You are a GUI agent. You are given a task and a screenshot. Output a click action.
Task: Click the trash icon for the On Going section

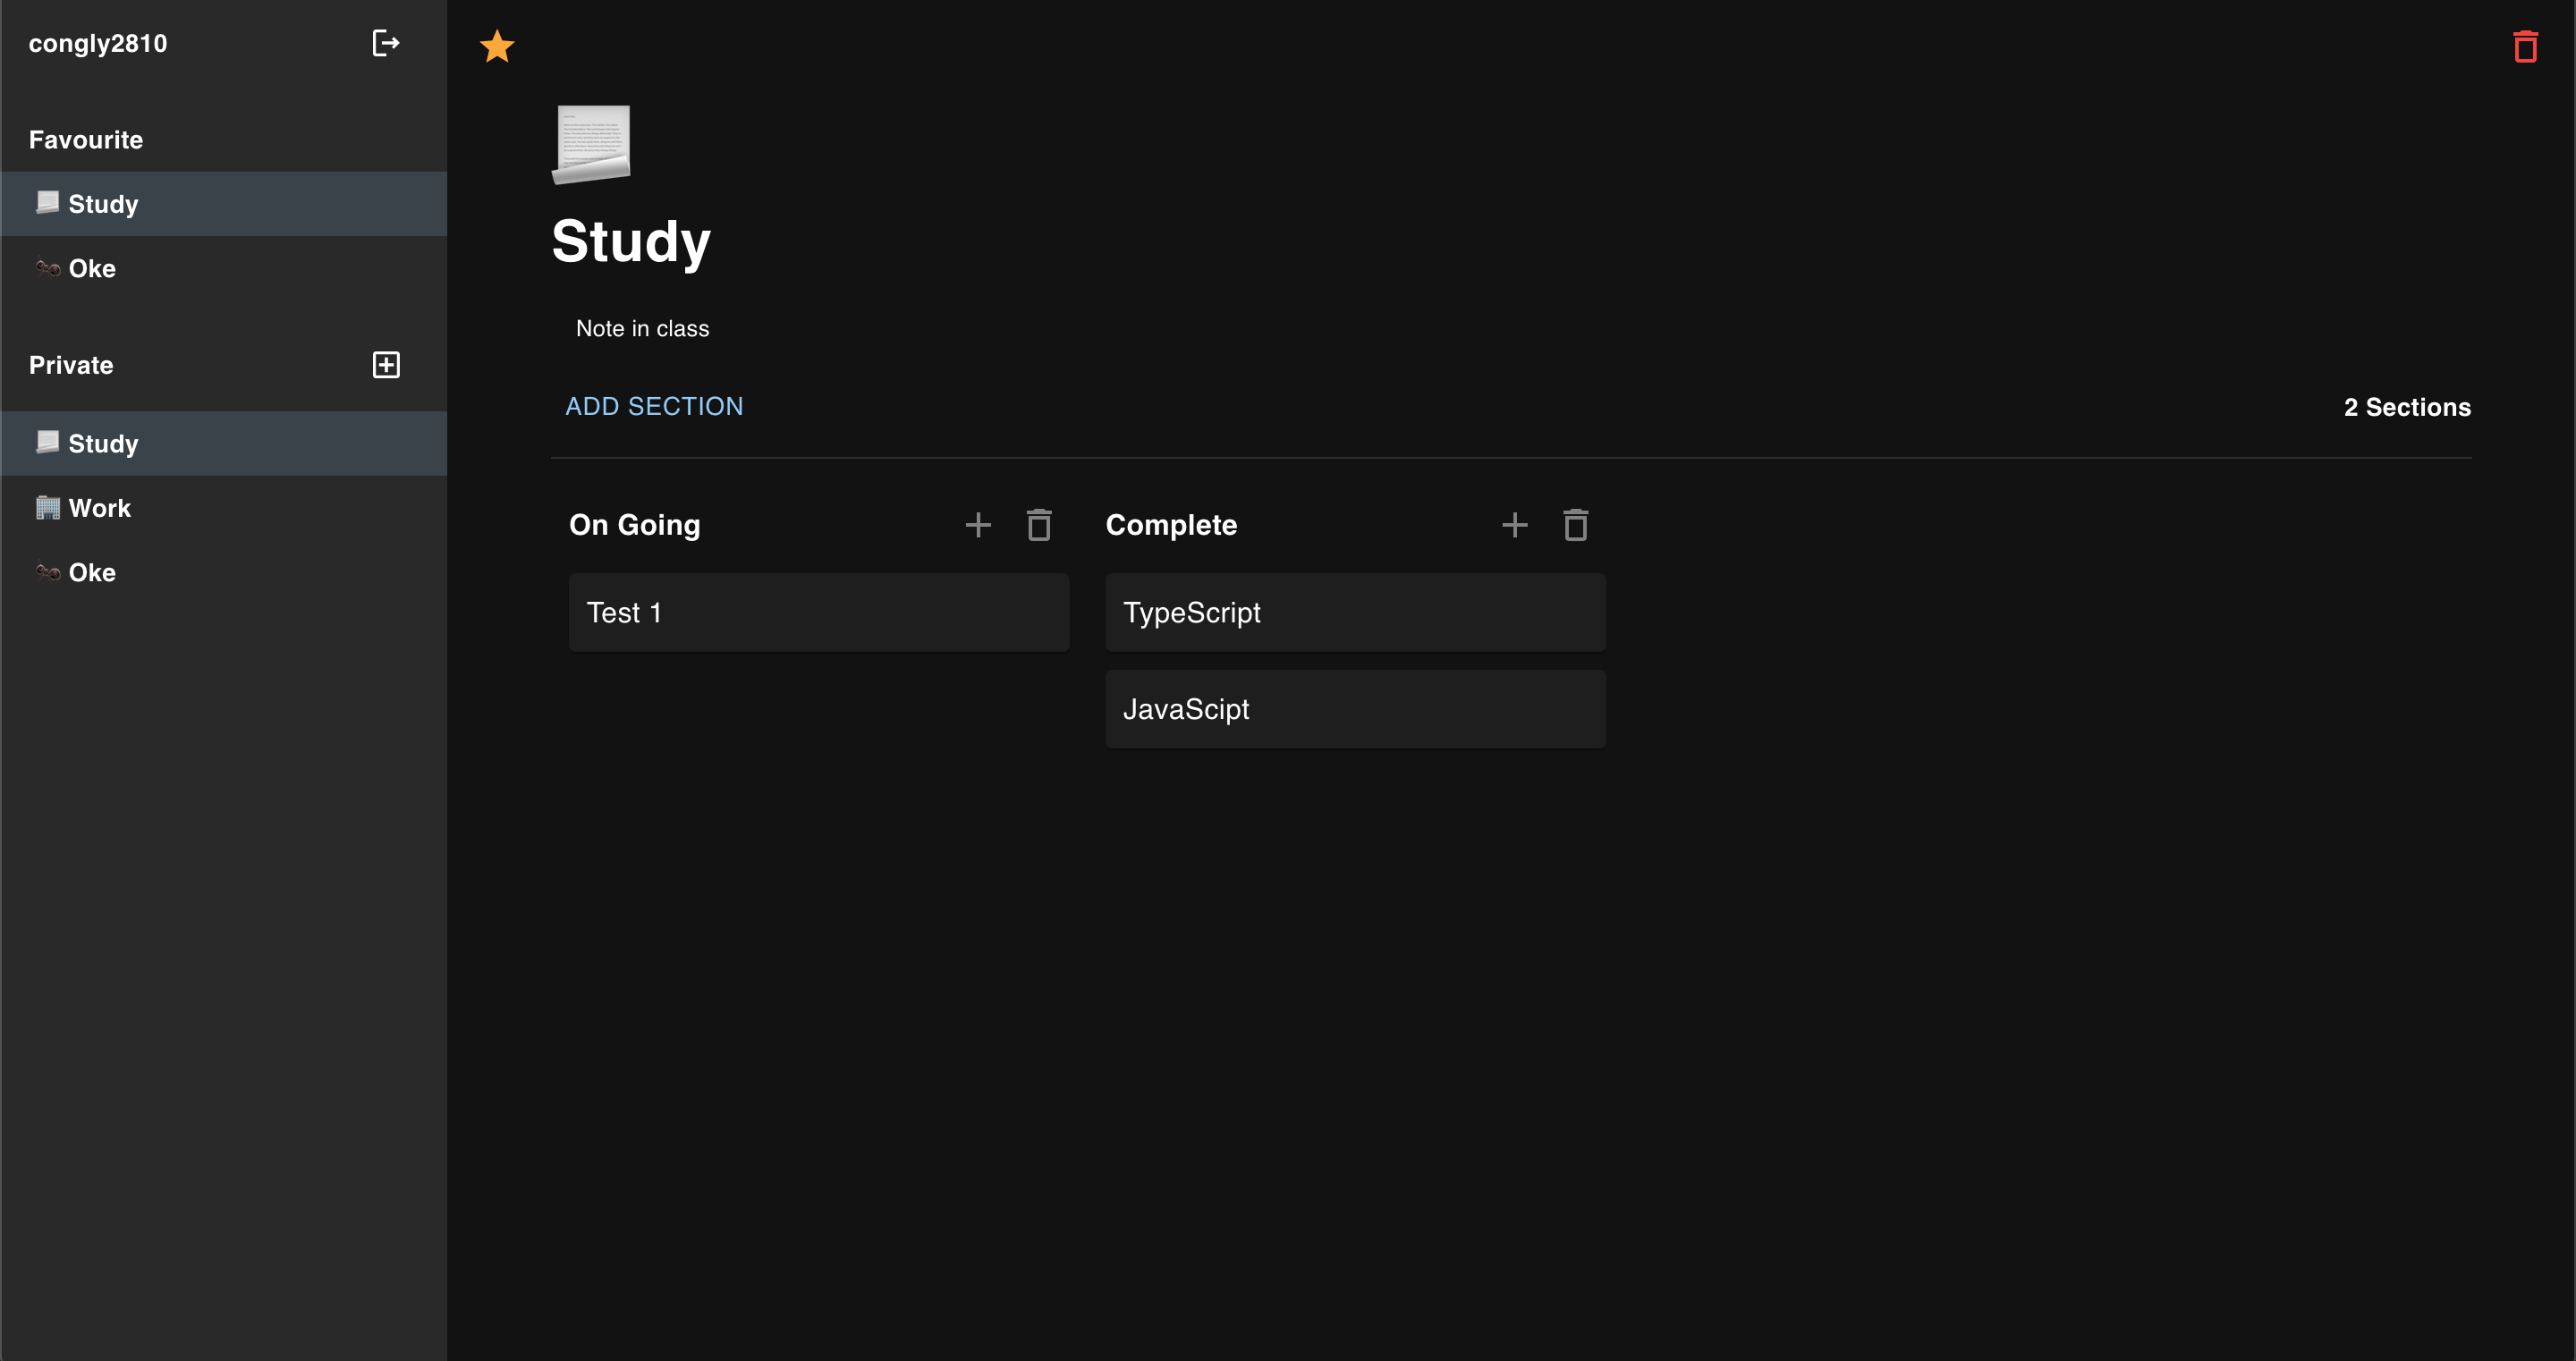1039,524
